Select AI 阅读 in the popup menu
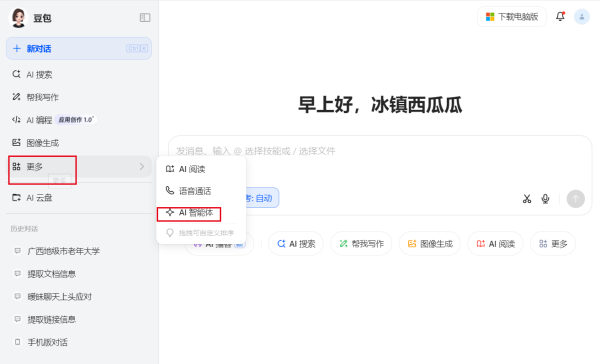Screen dimensions: 600x364 201,169
